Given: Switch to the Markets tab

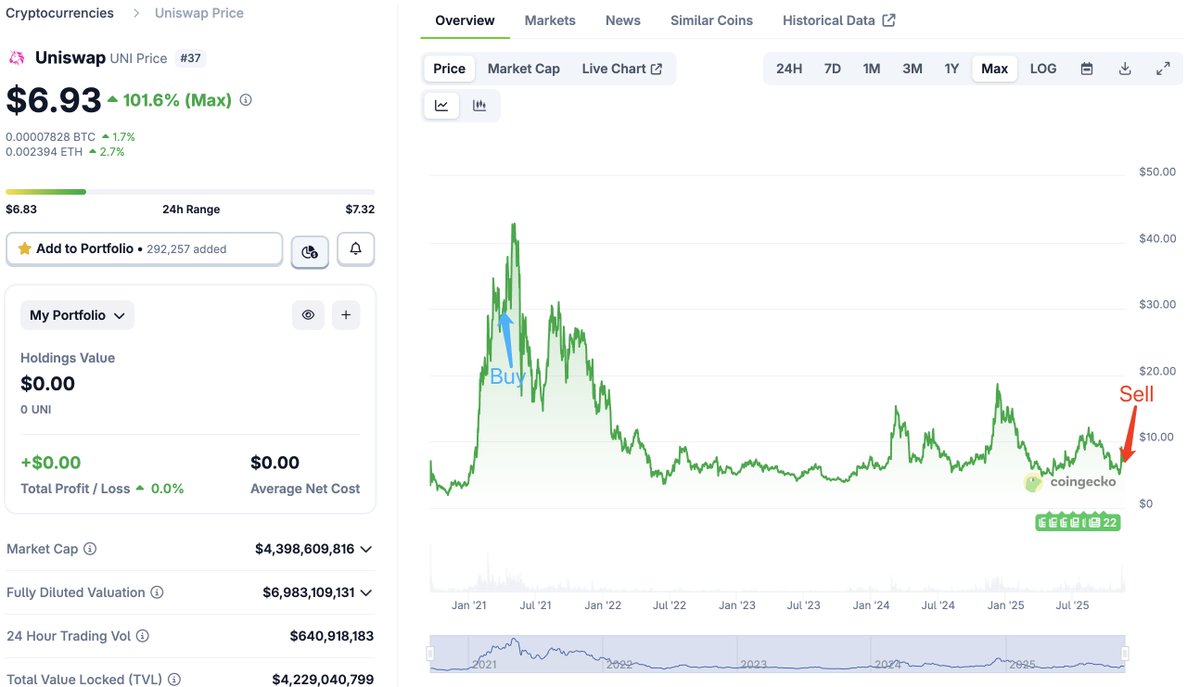Looking at the screenshot, I should (x=550, y=20).
